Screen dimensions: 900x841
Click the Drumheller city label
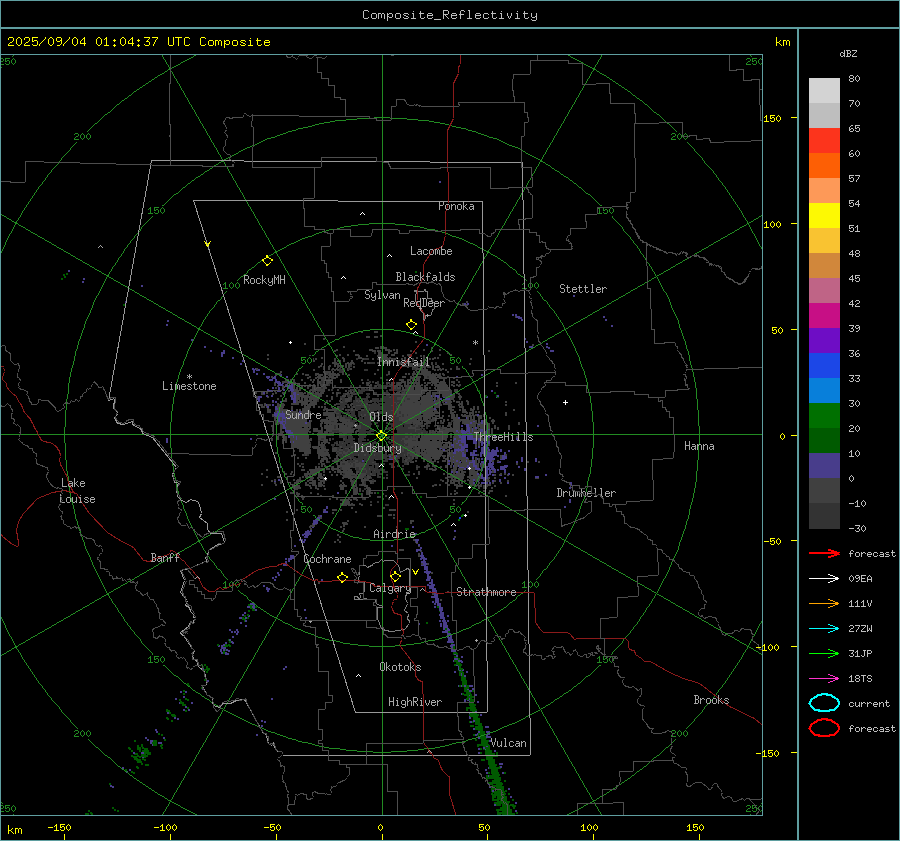coord(586,493)
